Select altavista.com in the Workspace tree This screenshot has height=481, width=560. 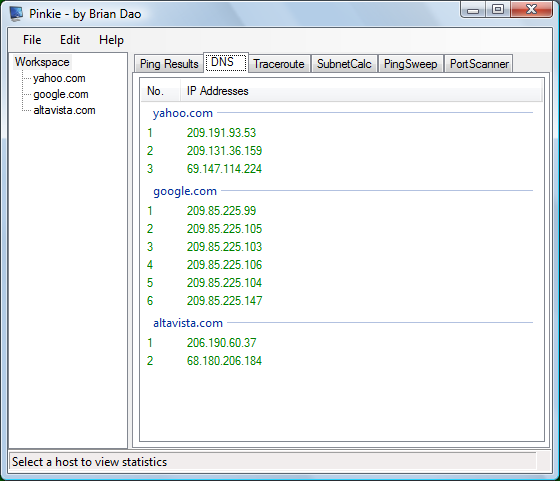coord(64,110)
